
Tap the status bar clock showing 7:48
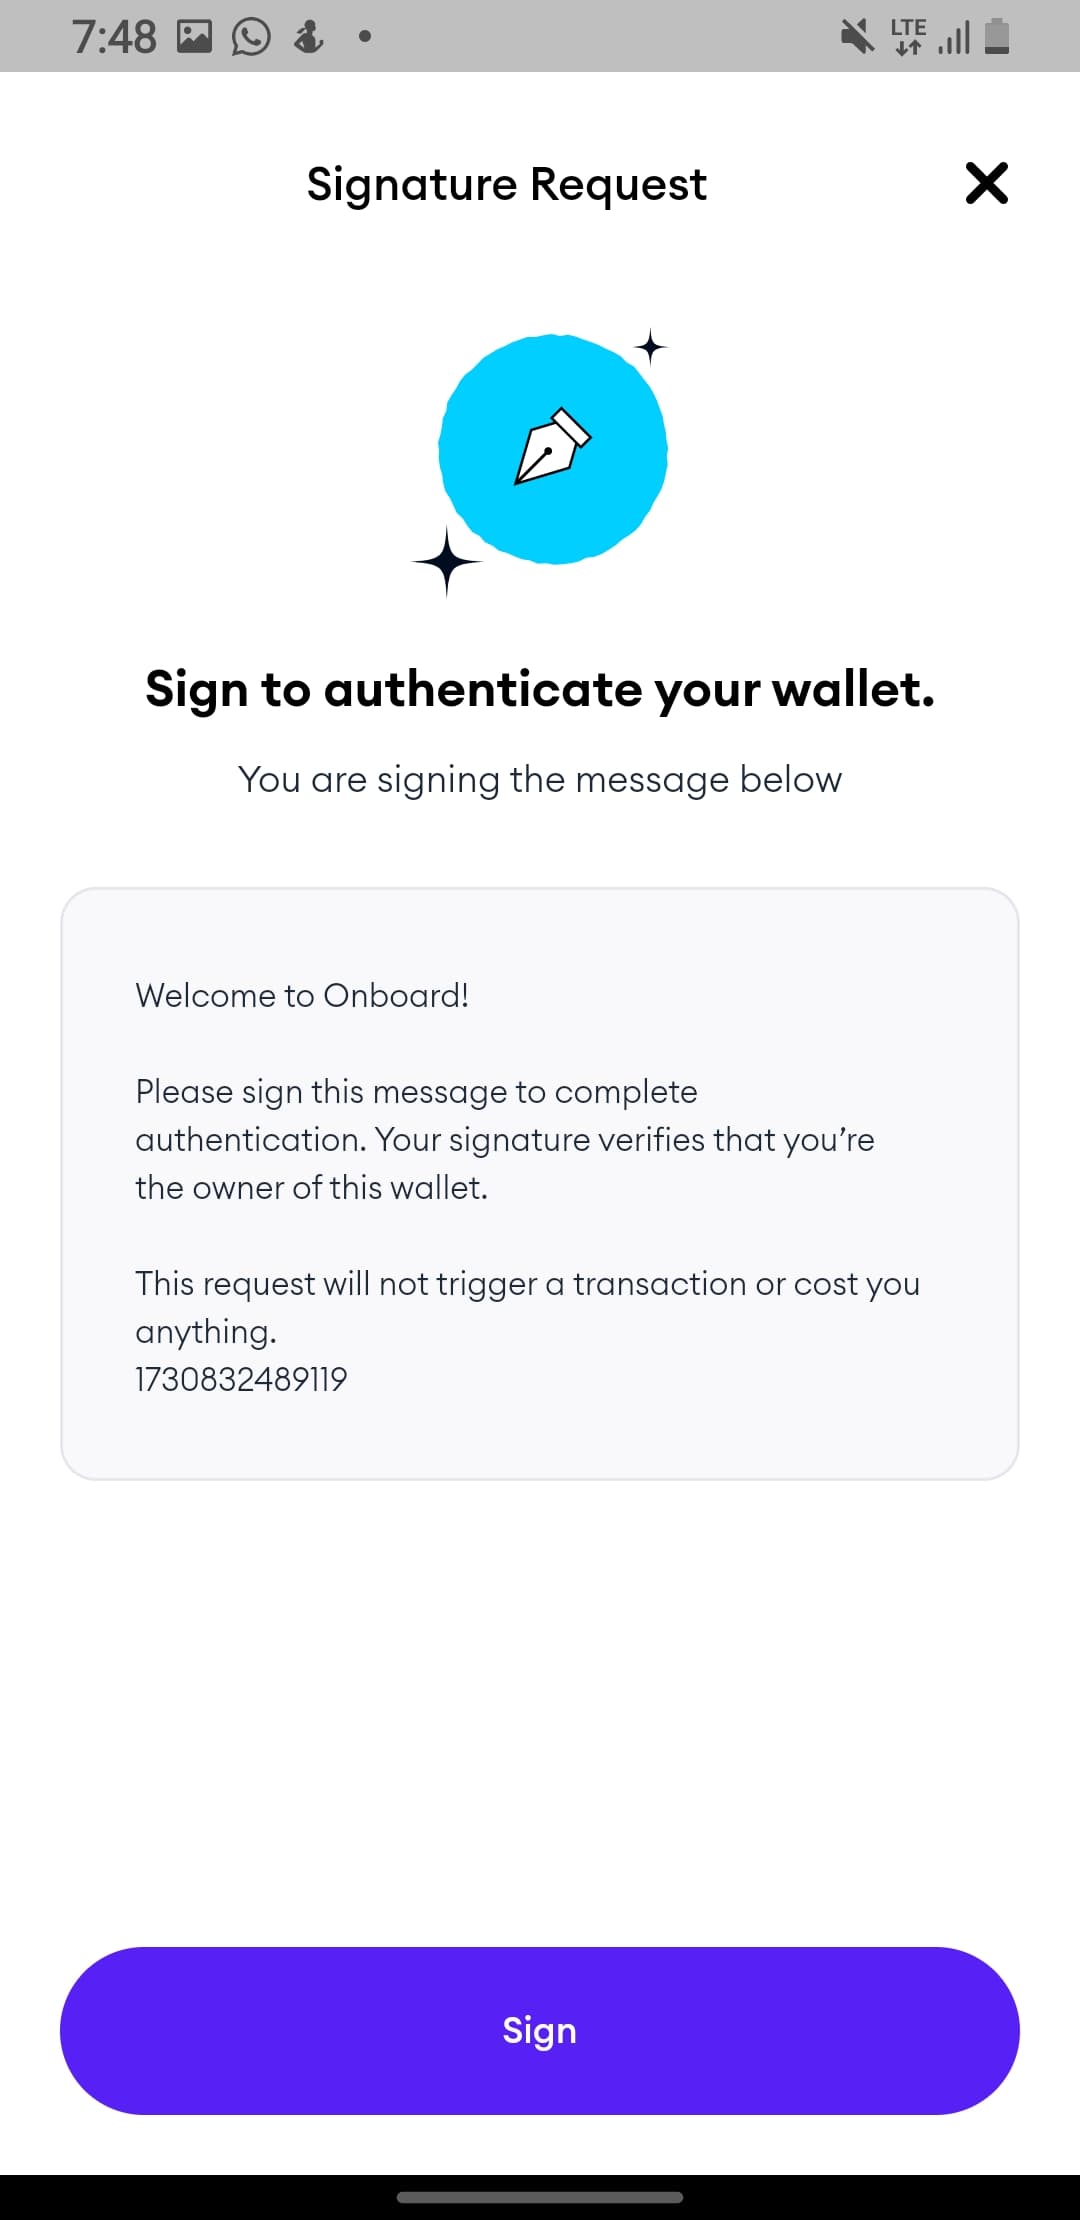[x=114, y=37]
